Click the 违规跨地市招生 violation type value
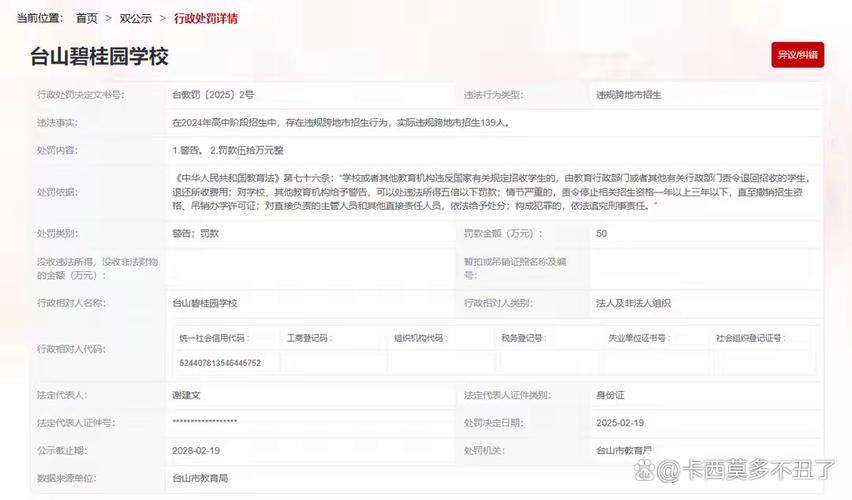The width and height of the screenshot is (852, 500). [629, 95]
